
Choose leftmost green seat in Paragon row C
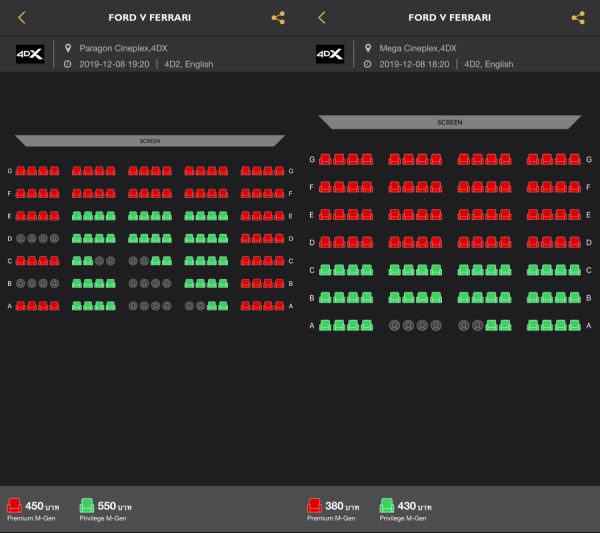point(77,261)
